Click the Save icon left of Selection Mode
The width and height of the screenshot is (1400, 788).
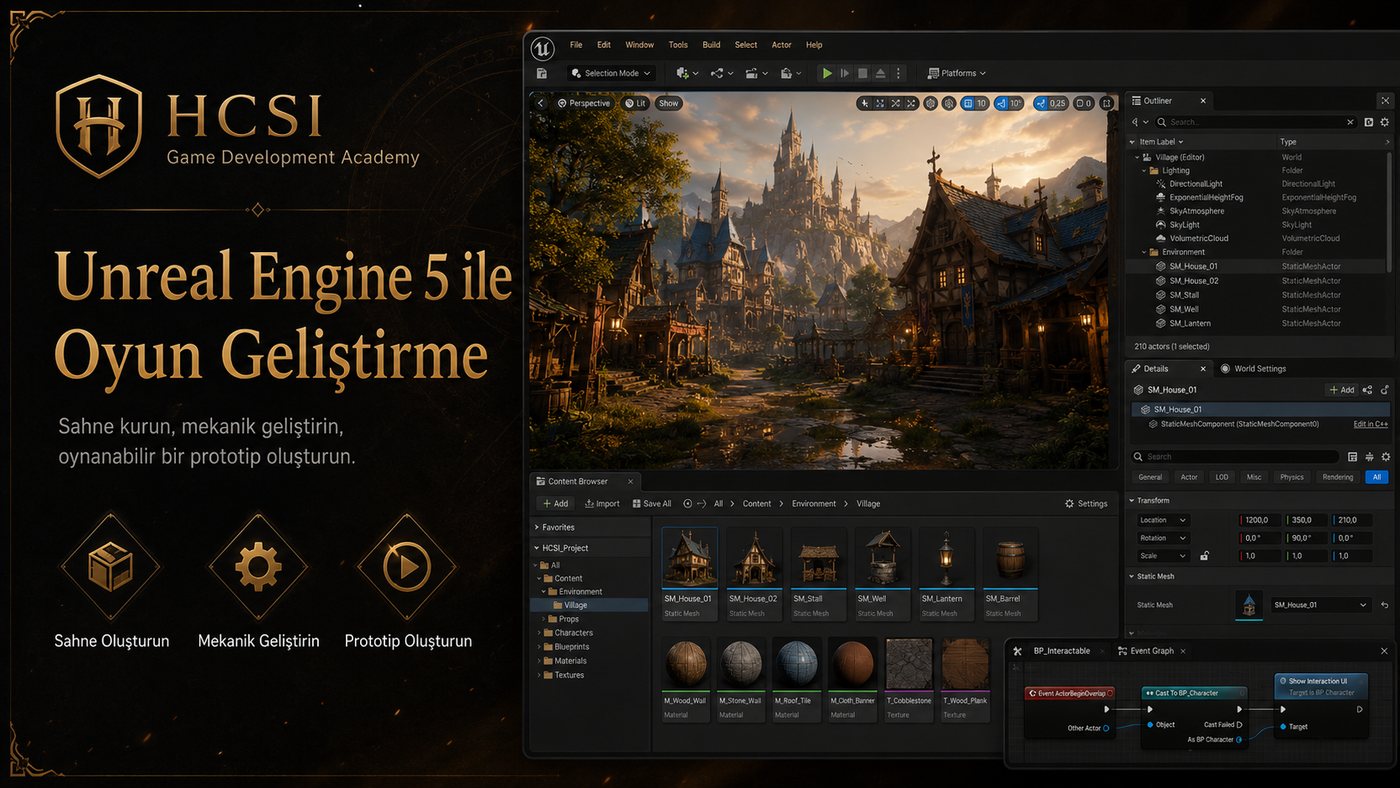pos(542,73)
